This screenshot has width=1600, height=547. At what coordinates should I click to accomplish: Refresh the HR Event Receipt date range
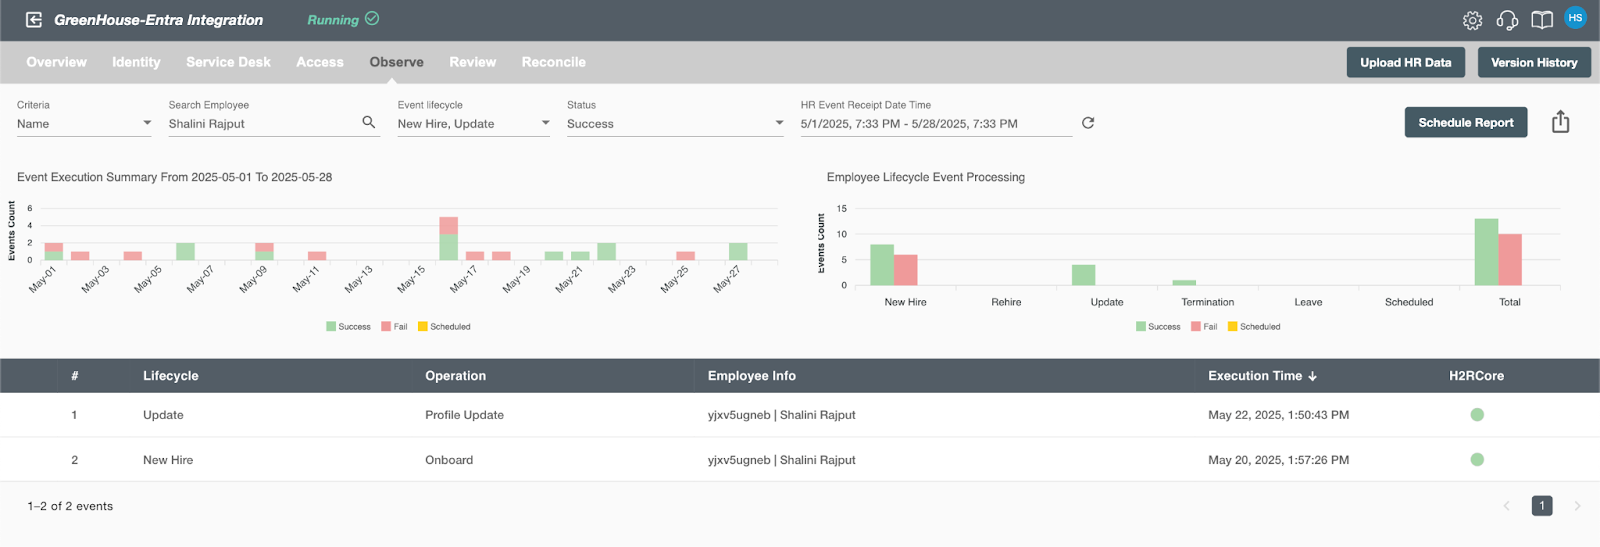tap(1088, 123)
